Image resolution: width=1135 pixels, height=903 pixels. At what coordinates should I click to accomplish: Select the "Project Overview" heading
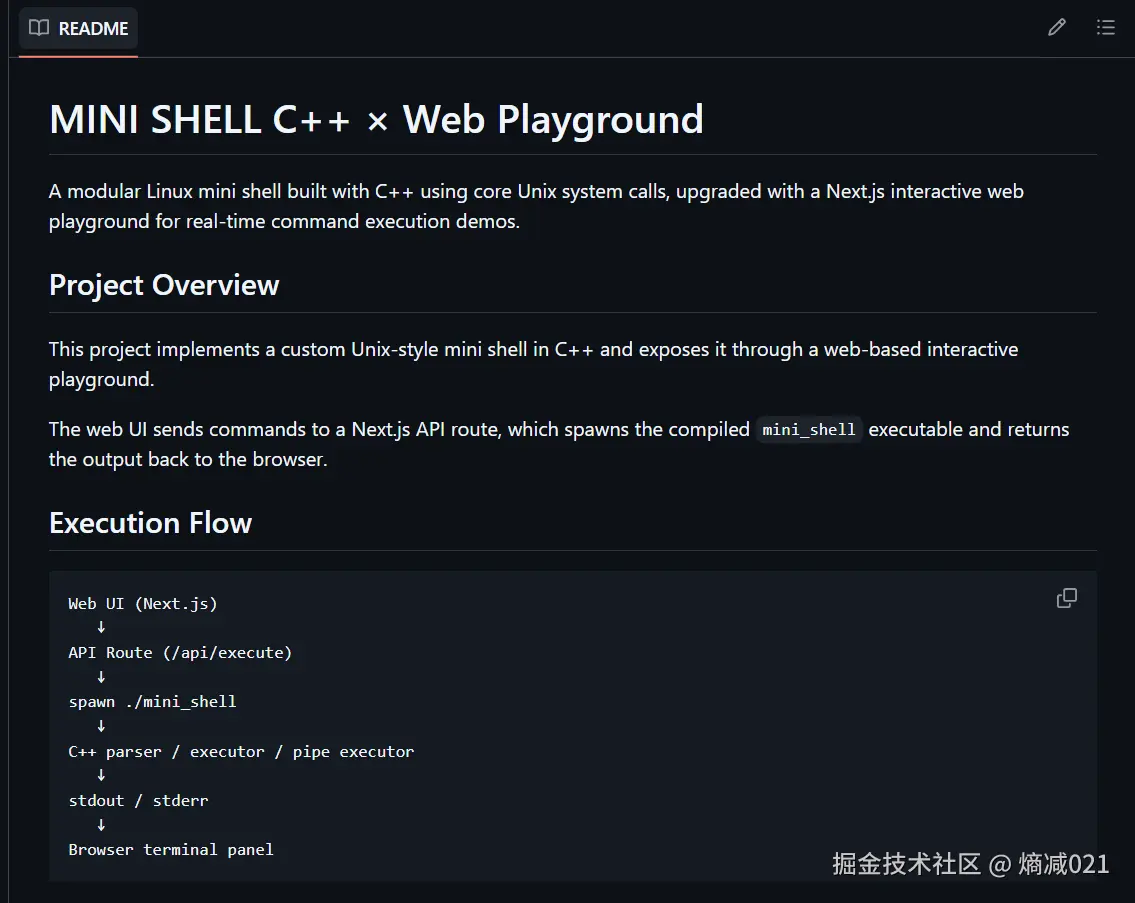tap(164, 285)
